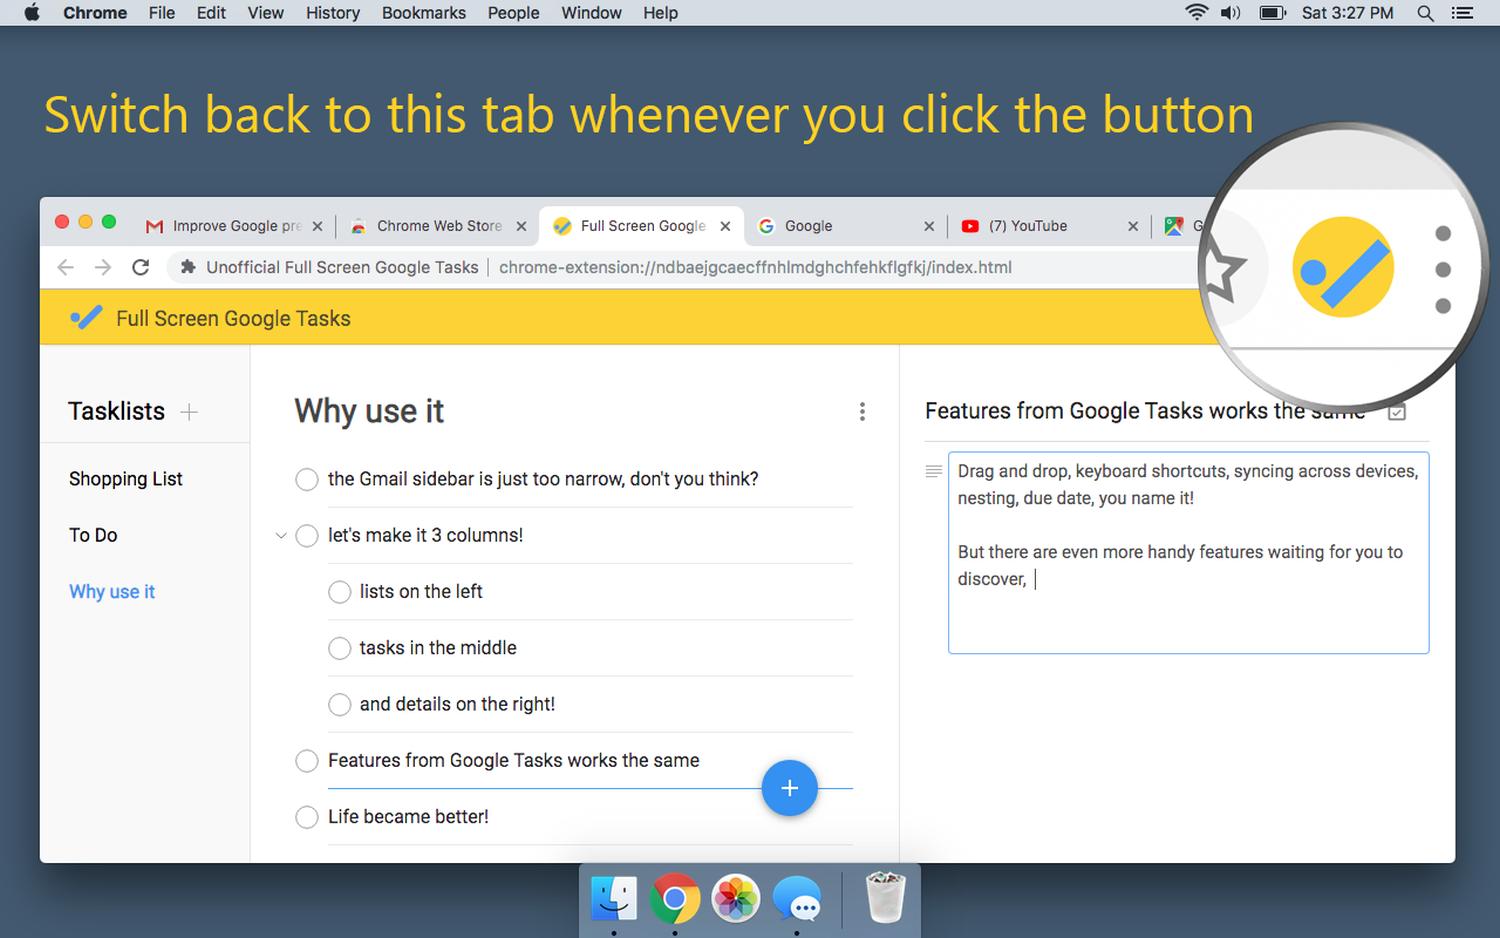Screen dimensions: 1500x938
Task: Click the blue add task plus button
Action: [789, 788]
